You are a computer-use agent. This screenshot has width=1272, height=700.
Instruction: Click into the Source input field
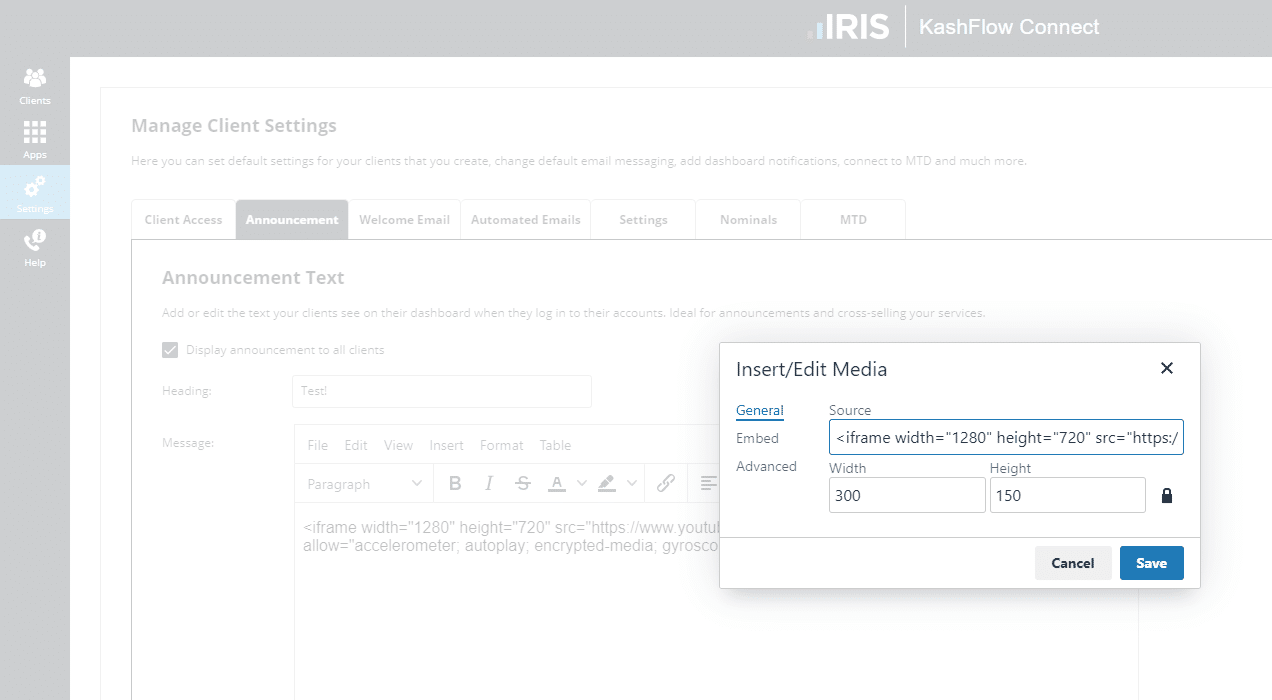pyautogui.click(x=1006, y=437)
